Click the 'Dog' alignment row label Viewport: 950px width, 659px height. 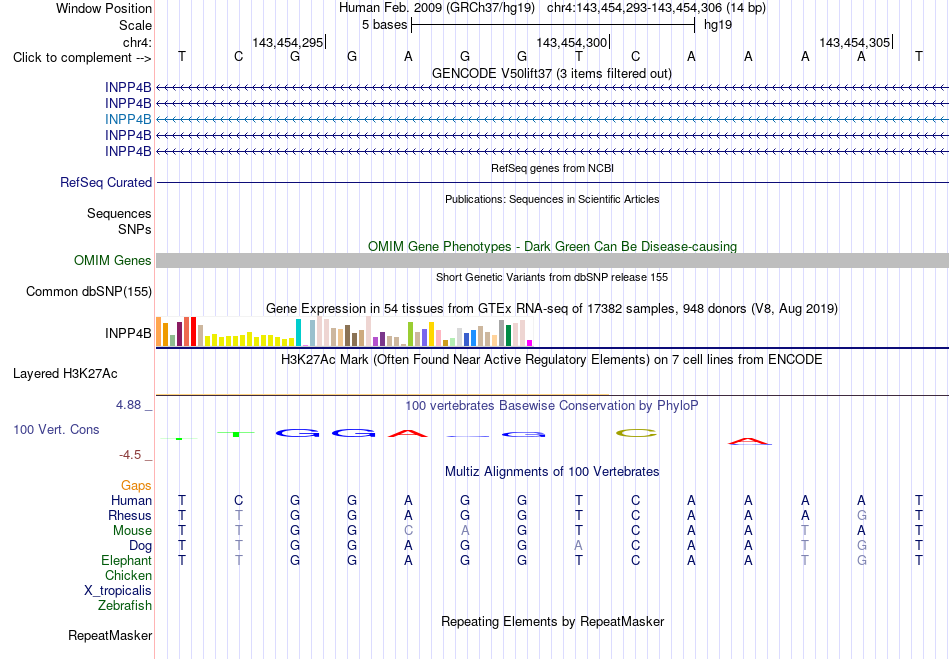(x=141, y=546)
